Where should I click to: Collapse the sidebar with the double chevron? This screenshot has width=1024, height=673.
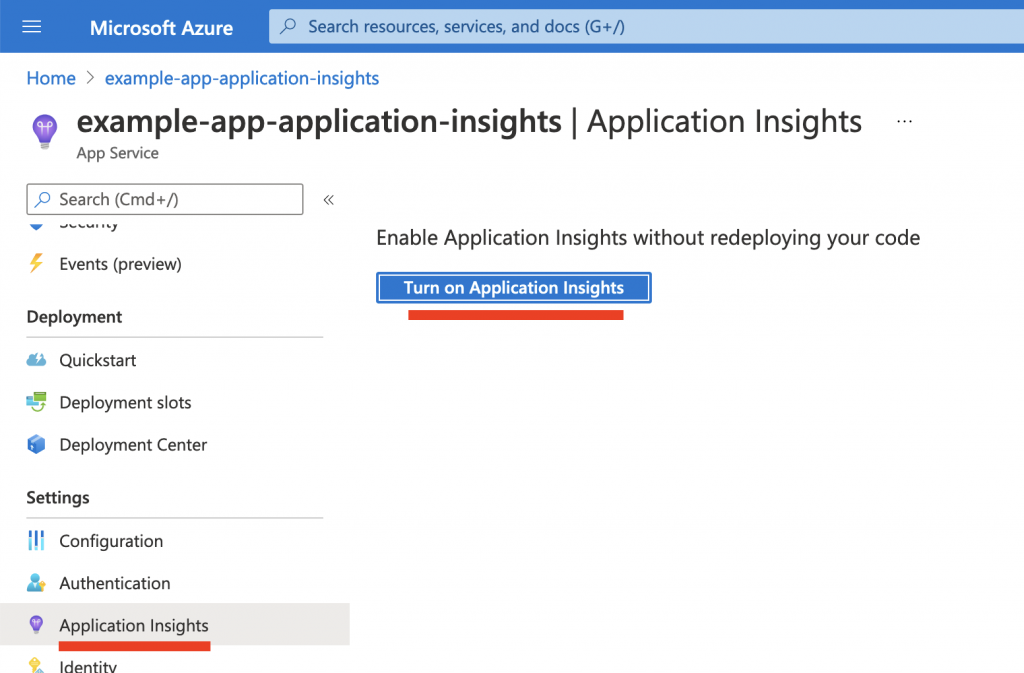[x=328, y=200]
